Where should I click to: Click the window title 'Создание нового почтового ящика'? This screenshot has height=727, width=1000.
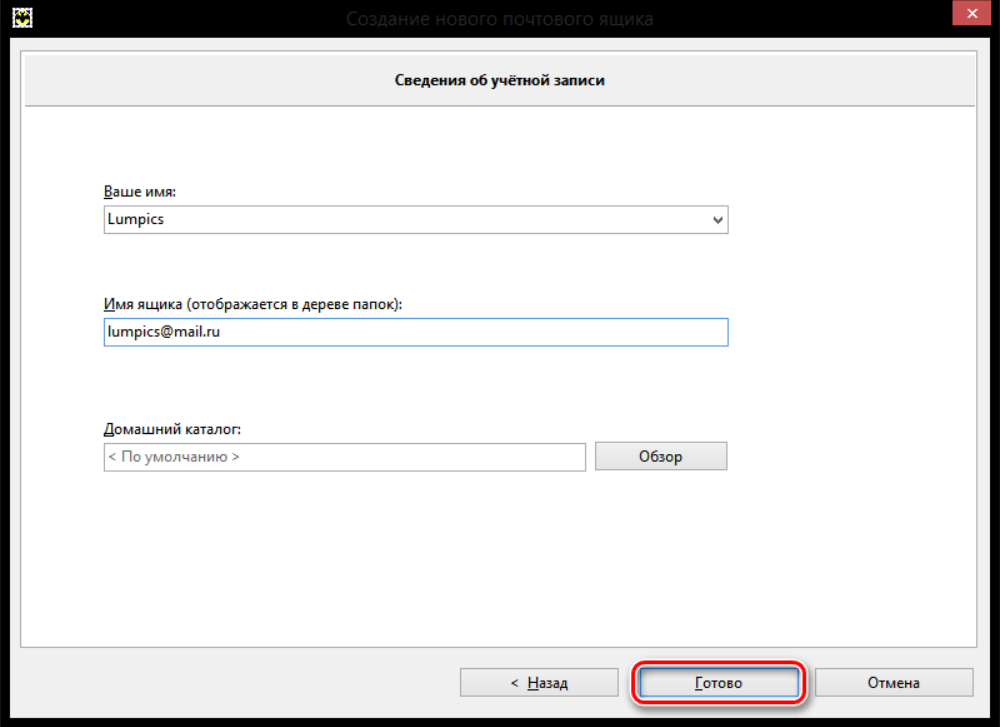[x=500, y=18]
